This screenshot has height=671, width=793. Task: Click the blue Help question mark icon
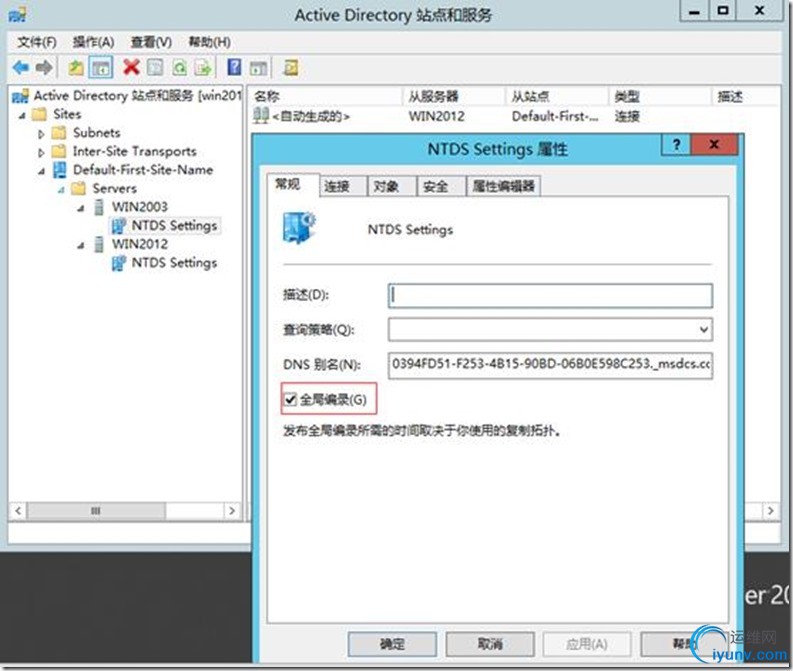[234, 67]
